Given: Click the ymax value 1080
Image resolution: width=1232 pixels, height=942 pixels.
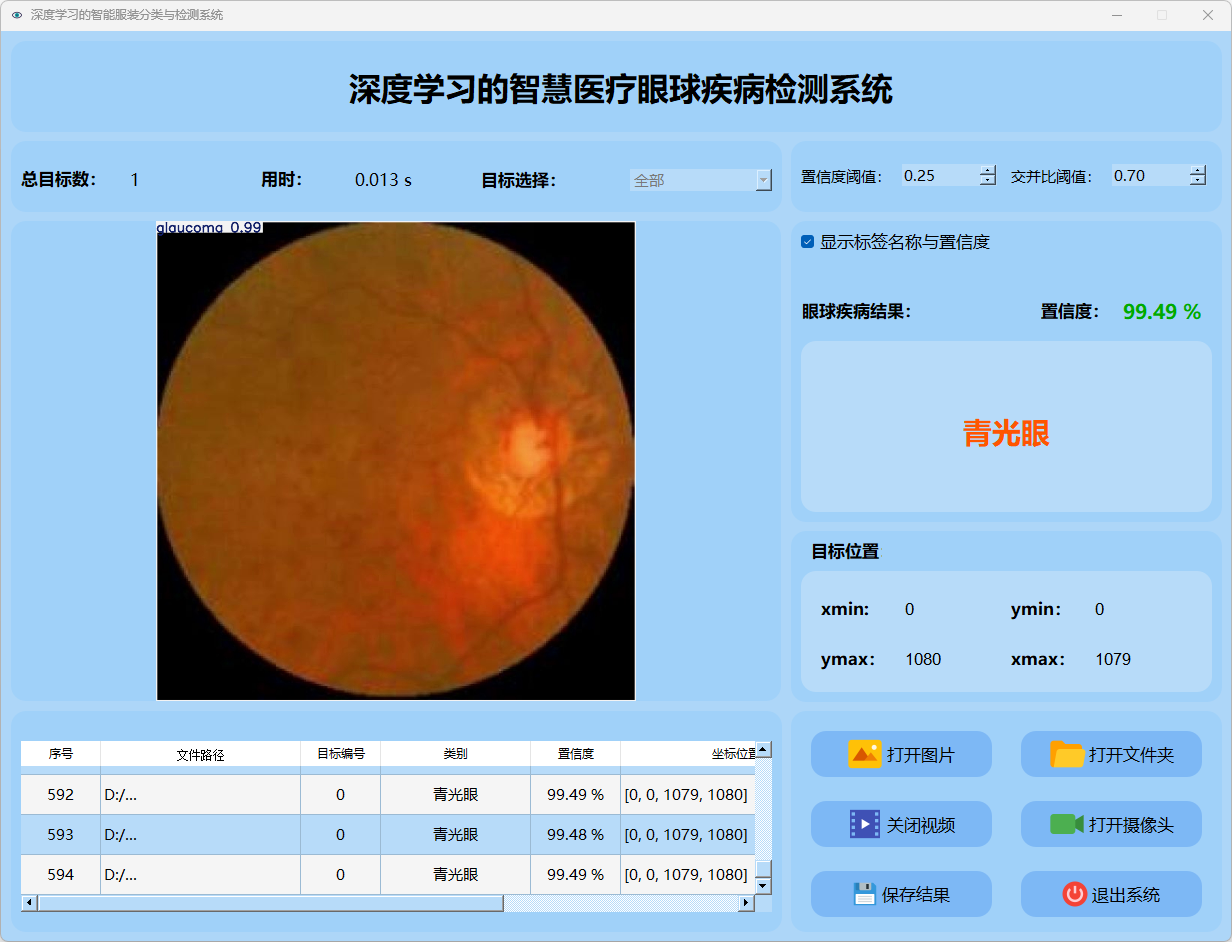Looking at the screenshot, I should (x=923, y=659).
